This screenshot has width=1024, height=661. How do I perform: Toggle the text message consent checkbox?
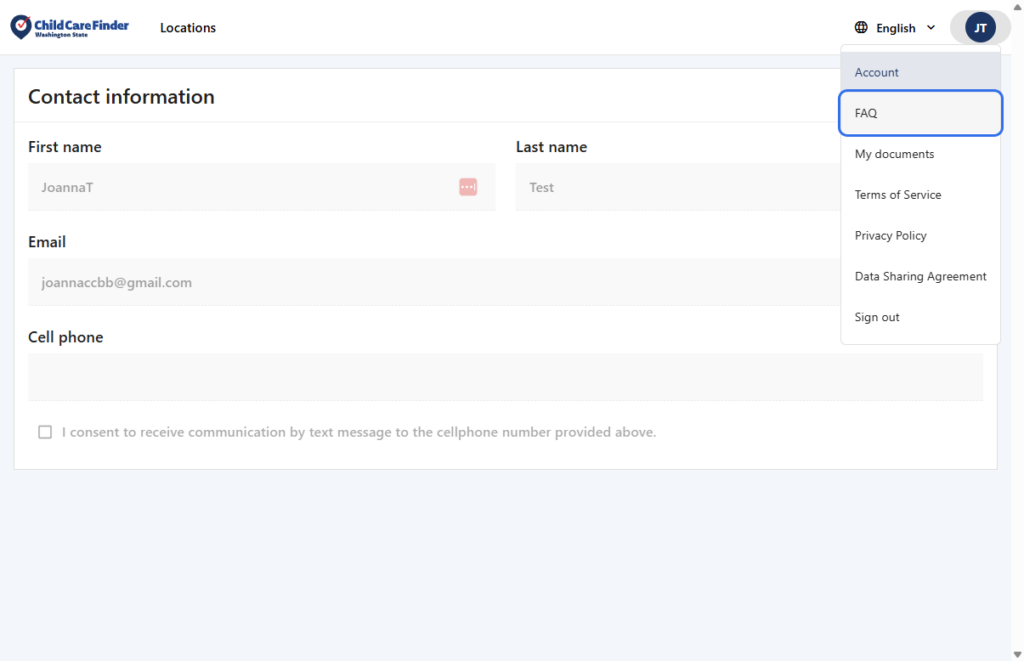click(x=45, y=432)
